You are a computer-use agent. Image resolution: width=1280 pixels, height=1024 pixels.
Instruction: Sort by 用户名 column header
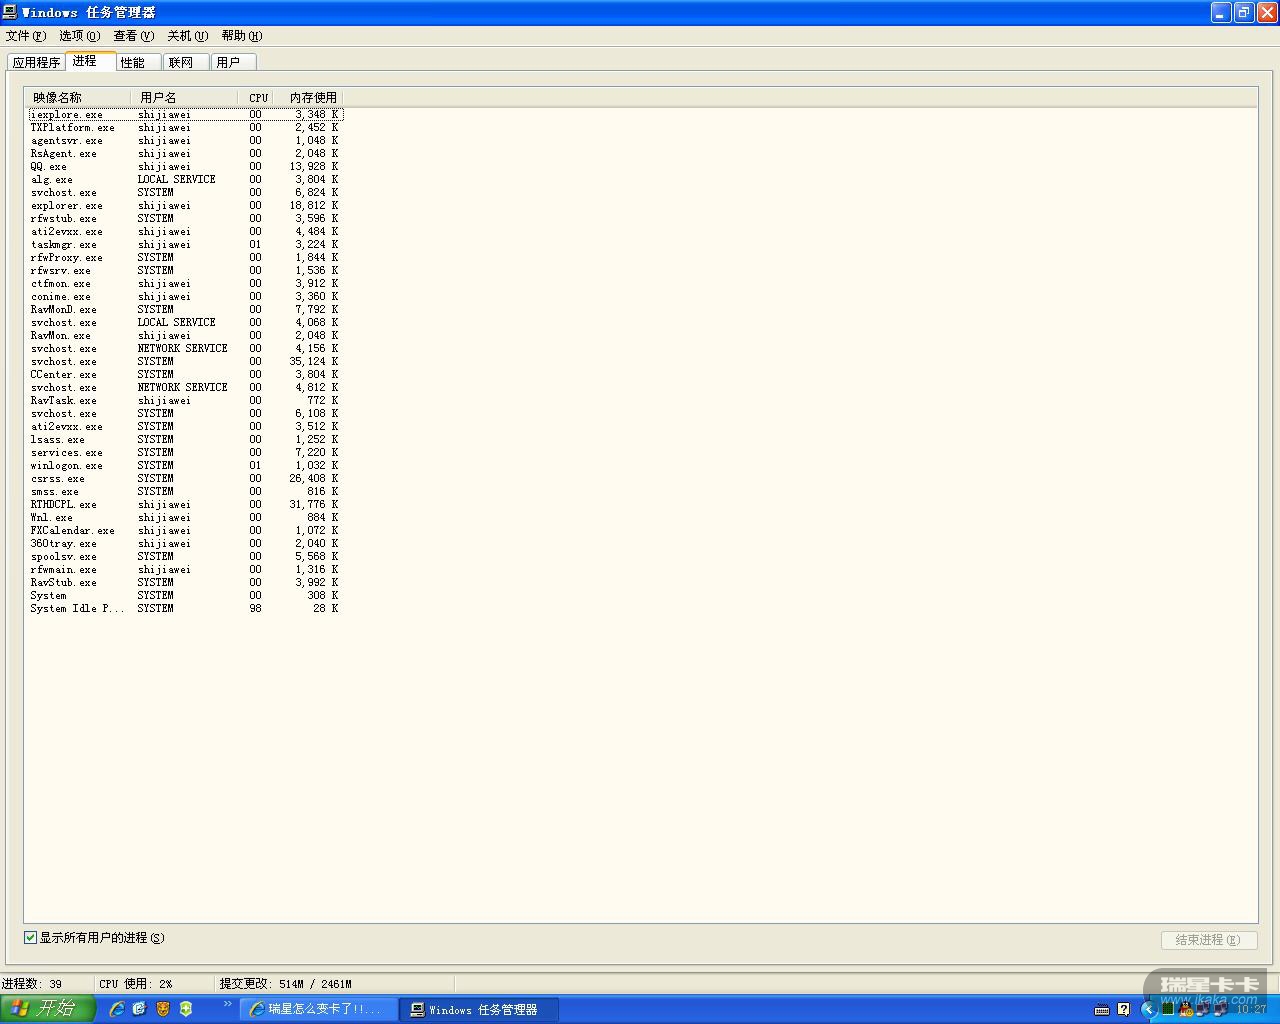(185, 98)
